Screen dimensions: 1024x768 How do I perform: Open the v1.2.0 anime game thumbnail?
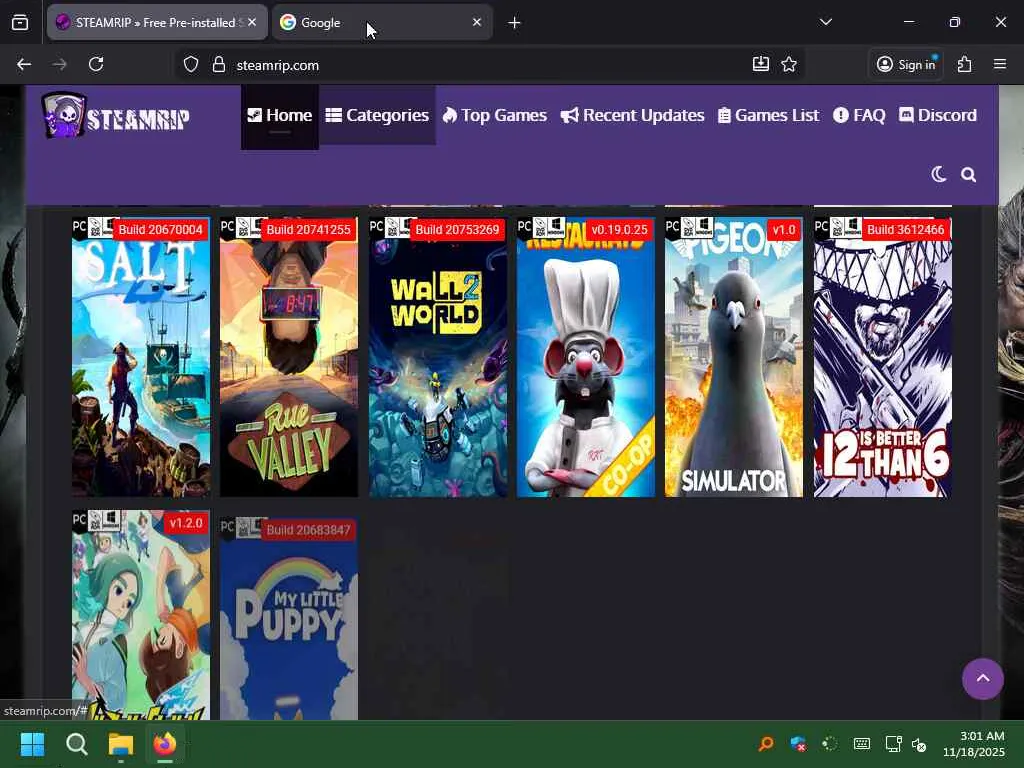[x=141, y=615]
